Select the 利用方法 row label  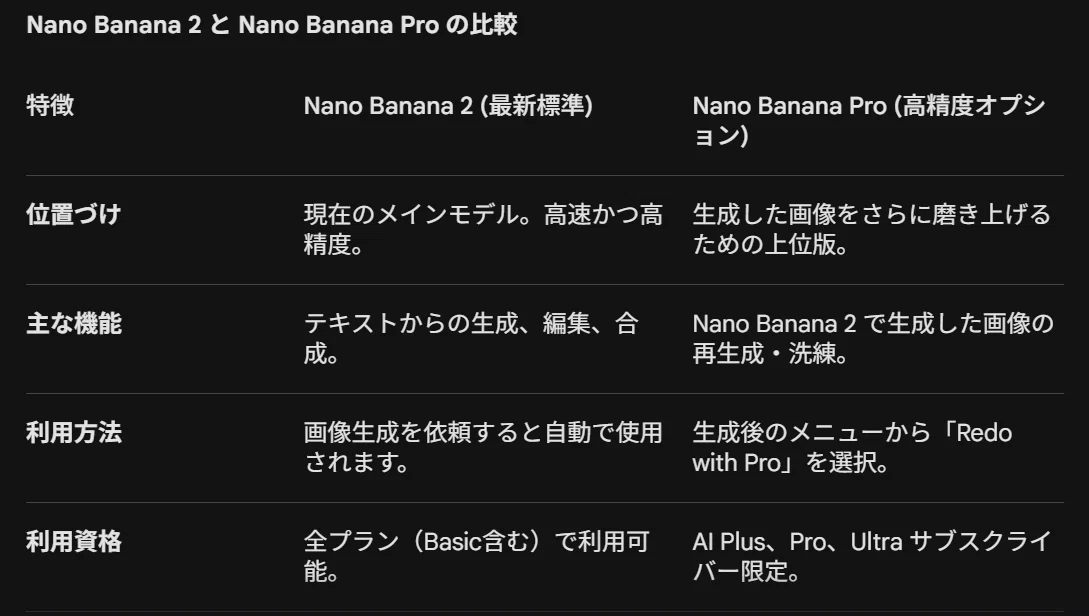[x=74, y=433]
